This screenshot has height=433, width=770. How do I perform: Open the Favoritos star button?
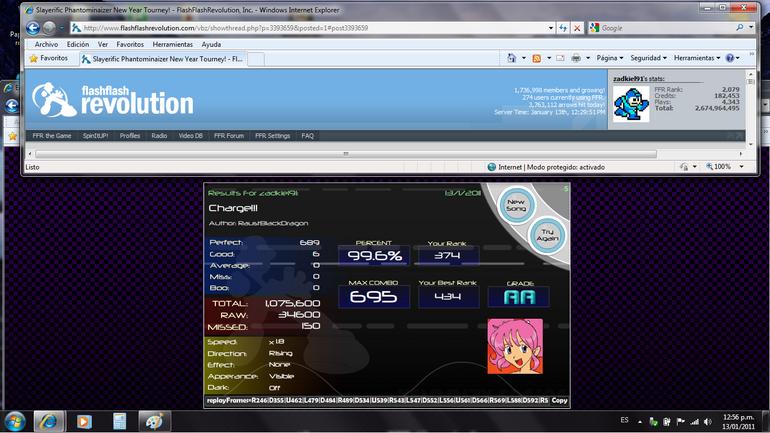(48, 58)
